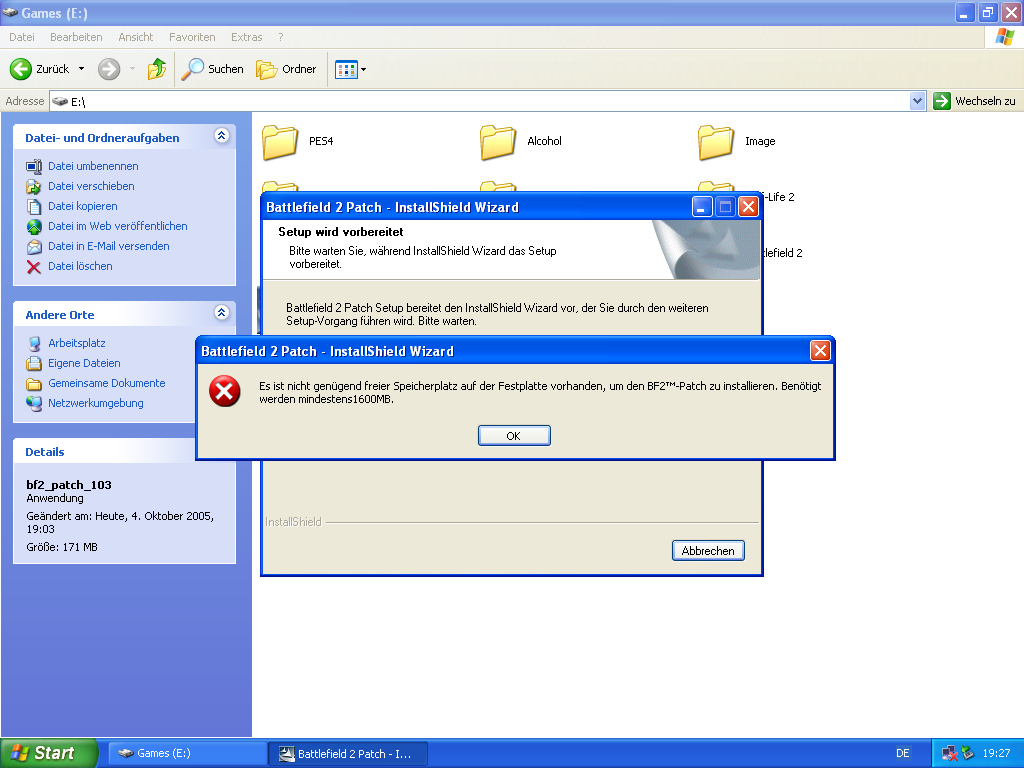Viewport: 1024px width, 768px height.
Task: Open the Bearbeiten menu
Action: [76, 37]
